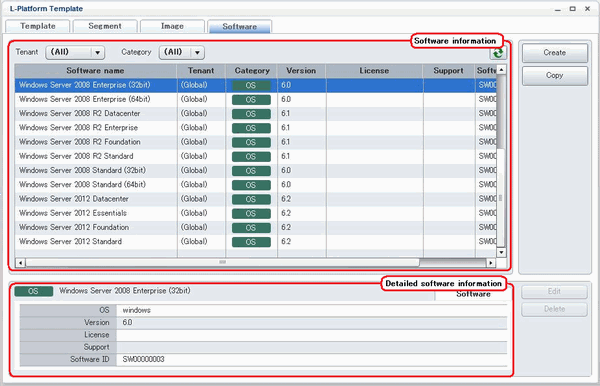This screenshot has width=600, height=386.
Task: Click the Copy button
Action: point(554,76)
